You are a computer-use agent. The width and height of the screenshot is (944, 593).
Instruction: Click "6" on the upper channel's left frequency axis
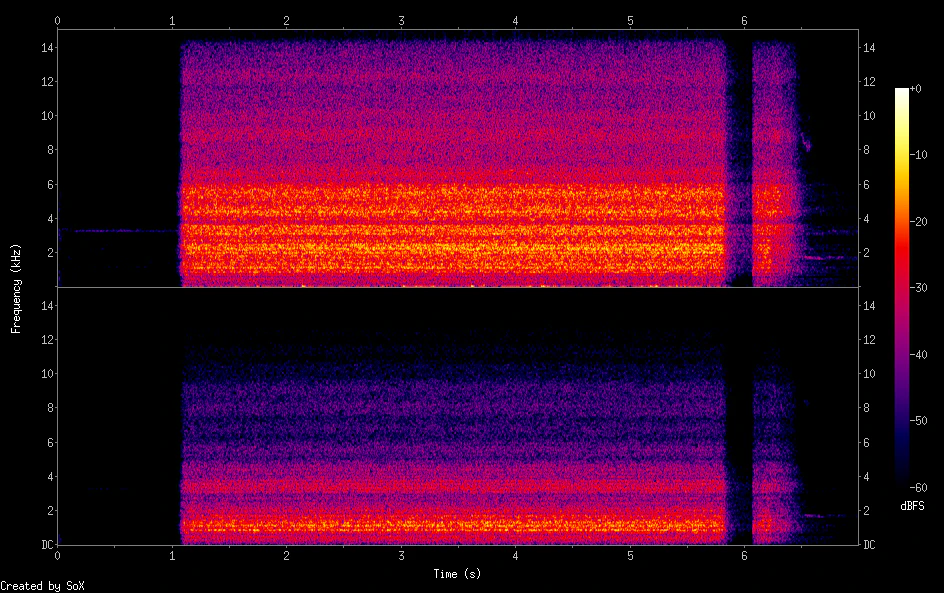click(x=51, y=185)
